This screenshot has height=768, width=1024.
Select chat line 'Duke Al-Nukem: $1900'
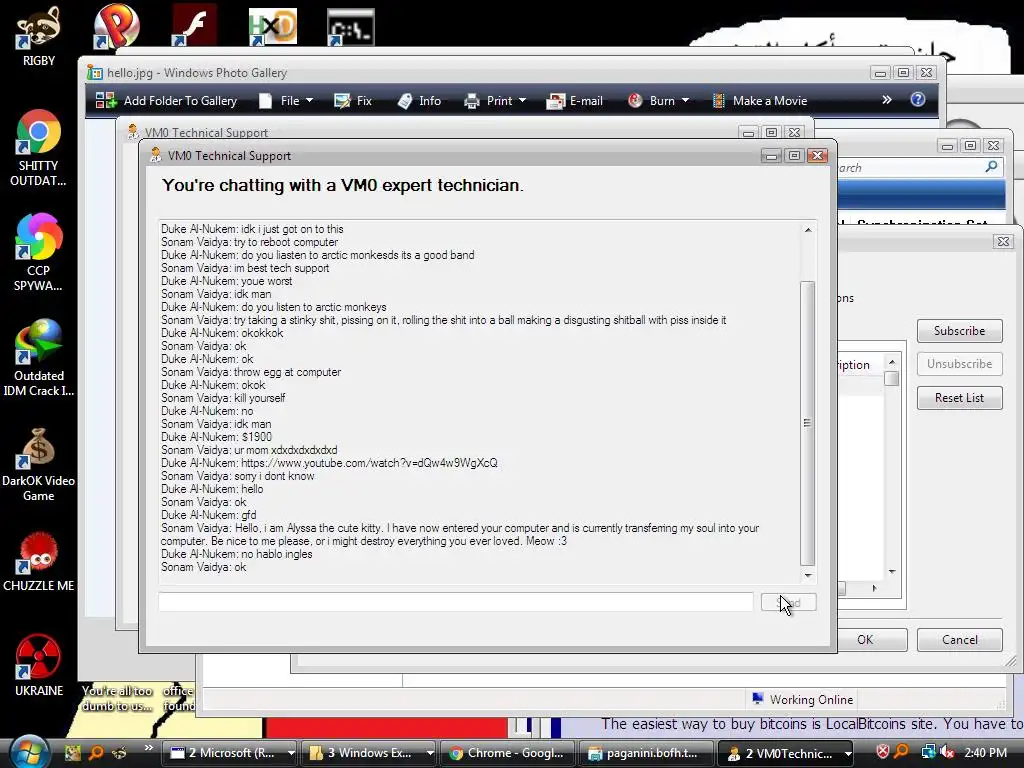click(x=217, y=437)
